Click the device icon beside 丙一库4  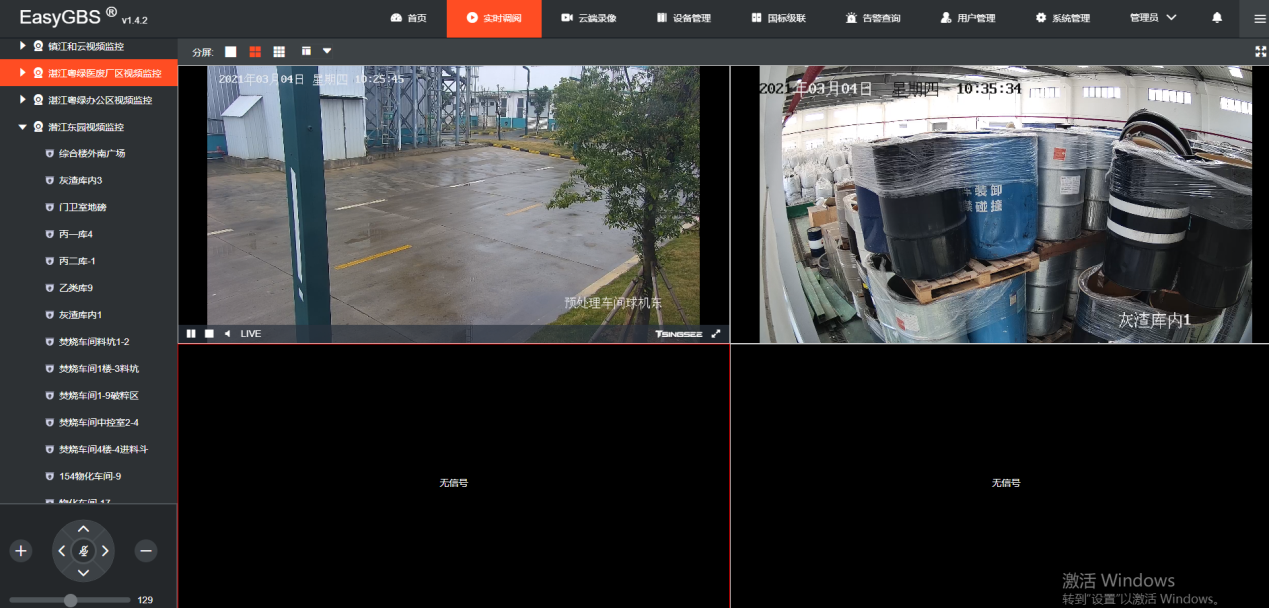point(49,235)
